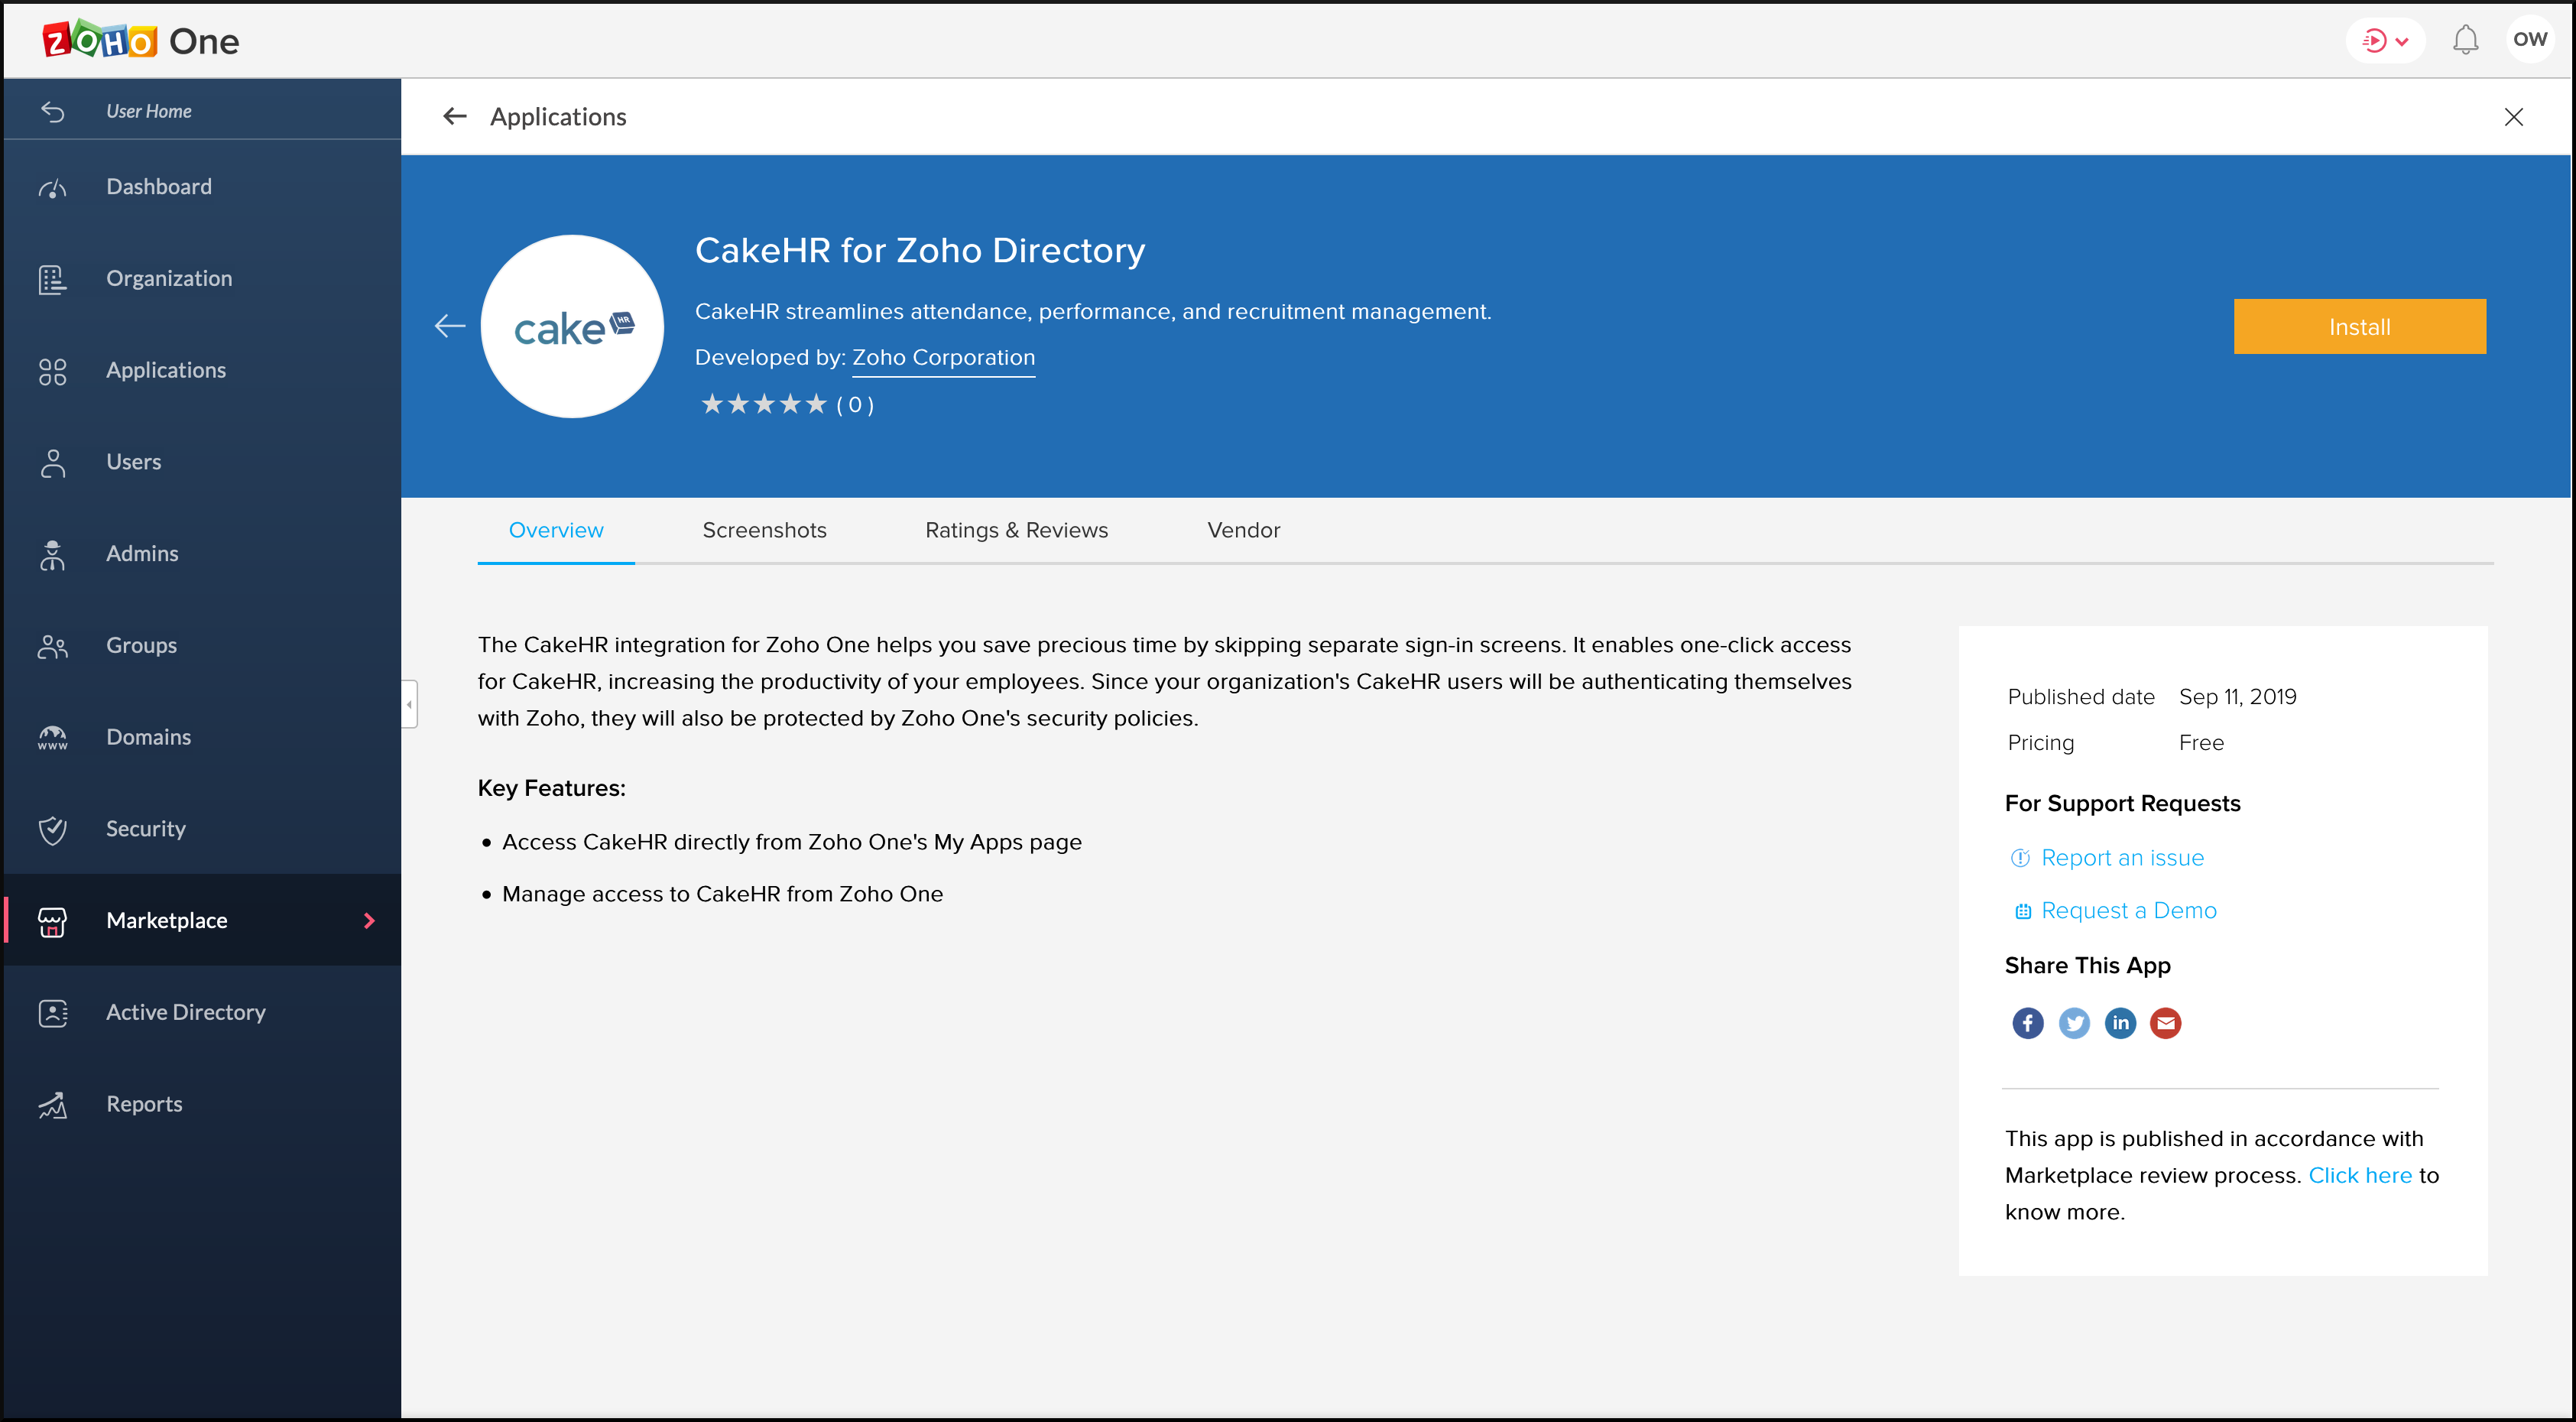
Task: Open the Security section
Action: 146,828
